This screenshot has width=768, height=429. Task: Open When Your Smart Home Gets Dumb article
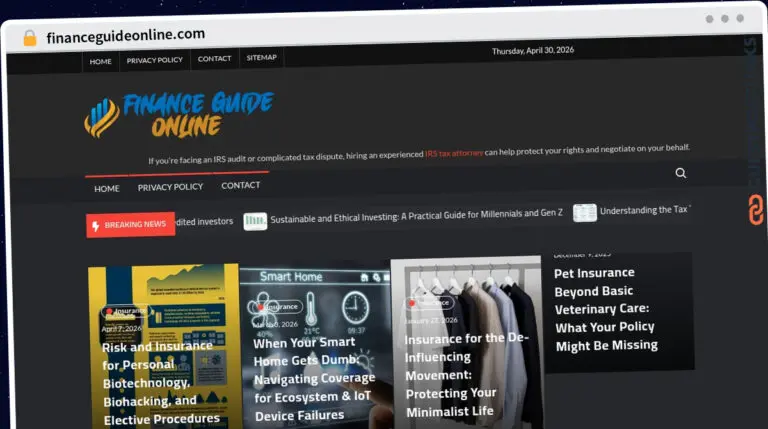(314, 379)
